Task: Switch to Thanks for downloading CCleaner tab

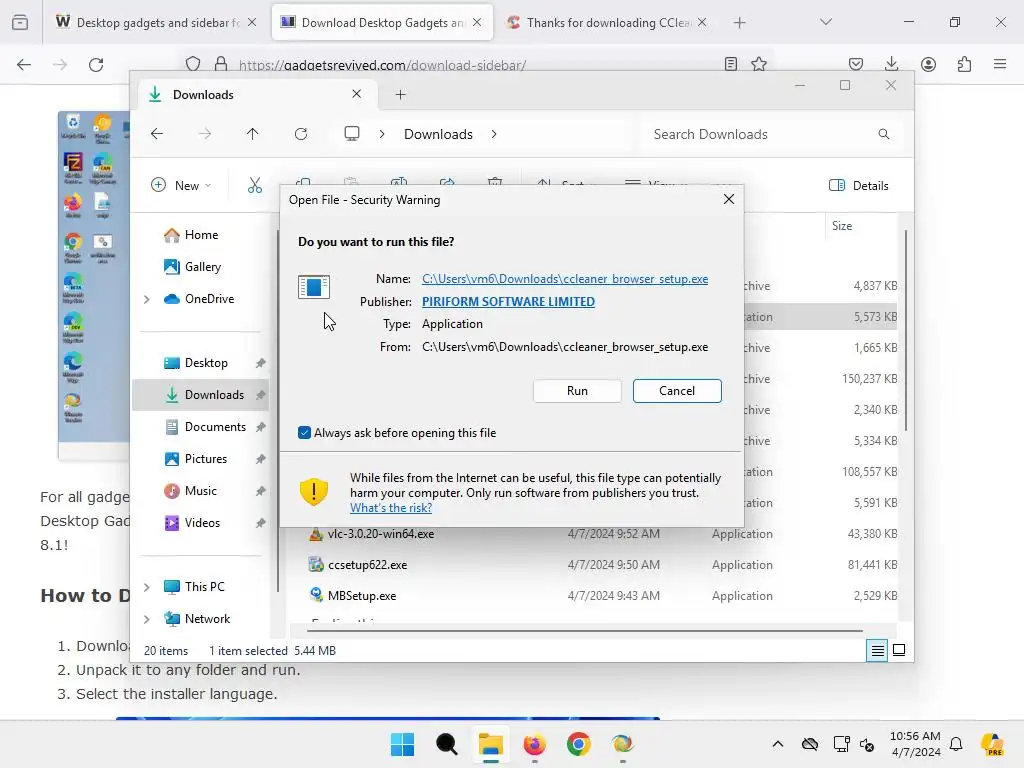Action: (607, 23)
